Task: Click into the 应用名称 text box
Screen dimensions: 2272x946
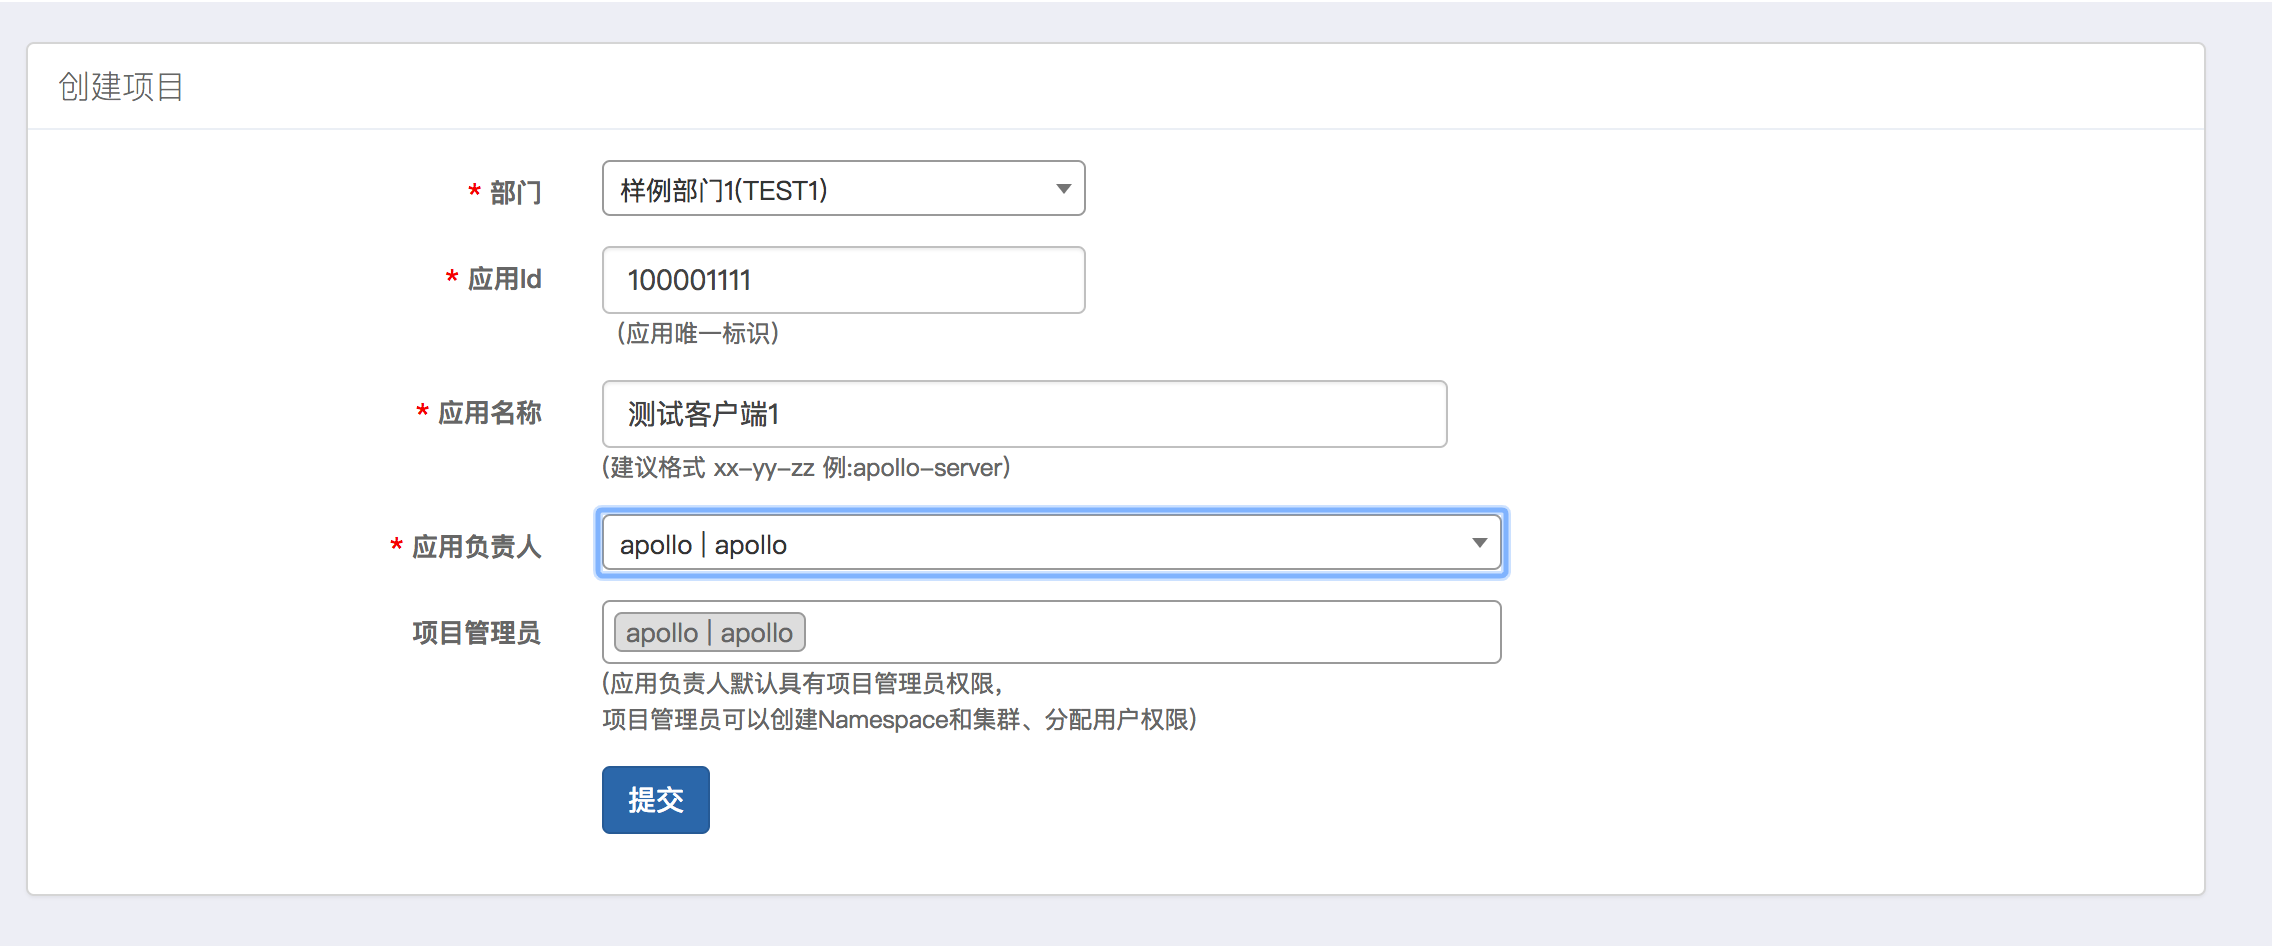Action: click(1023, 414)
